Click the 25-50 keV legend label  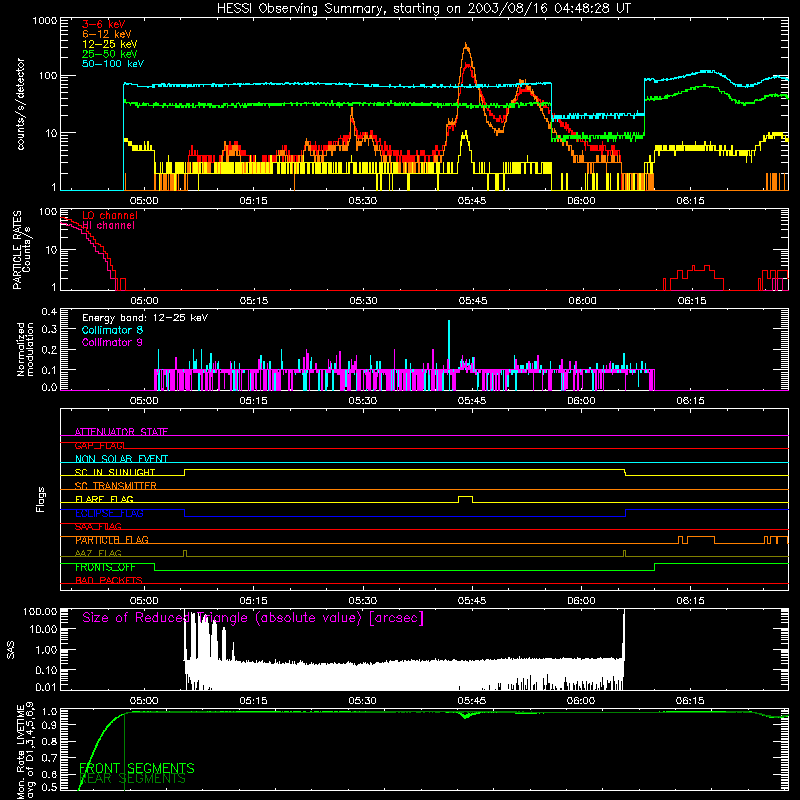click(109, 54)
